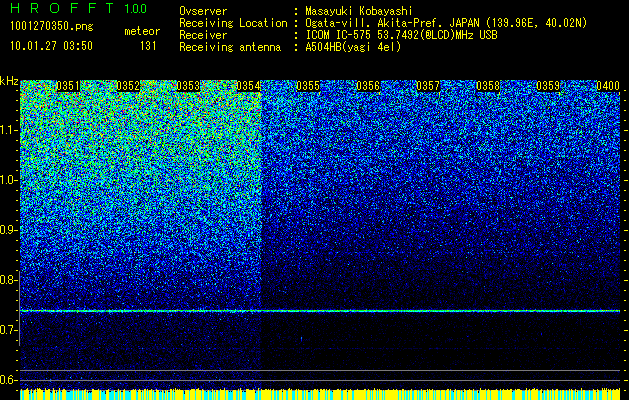Click the Ovserver field label

pos(203,12)
